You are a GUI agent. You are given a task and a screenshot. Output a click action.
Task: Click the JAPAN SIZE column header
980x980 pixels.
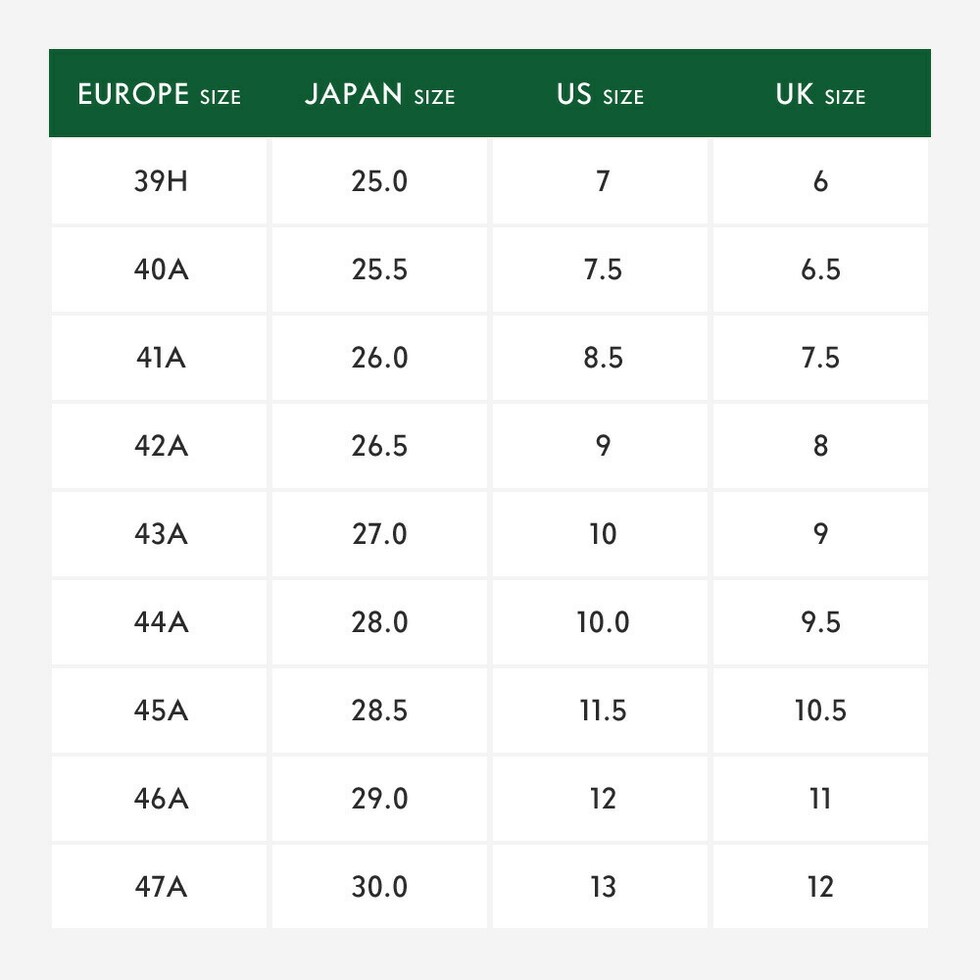[x=380, y=95]
